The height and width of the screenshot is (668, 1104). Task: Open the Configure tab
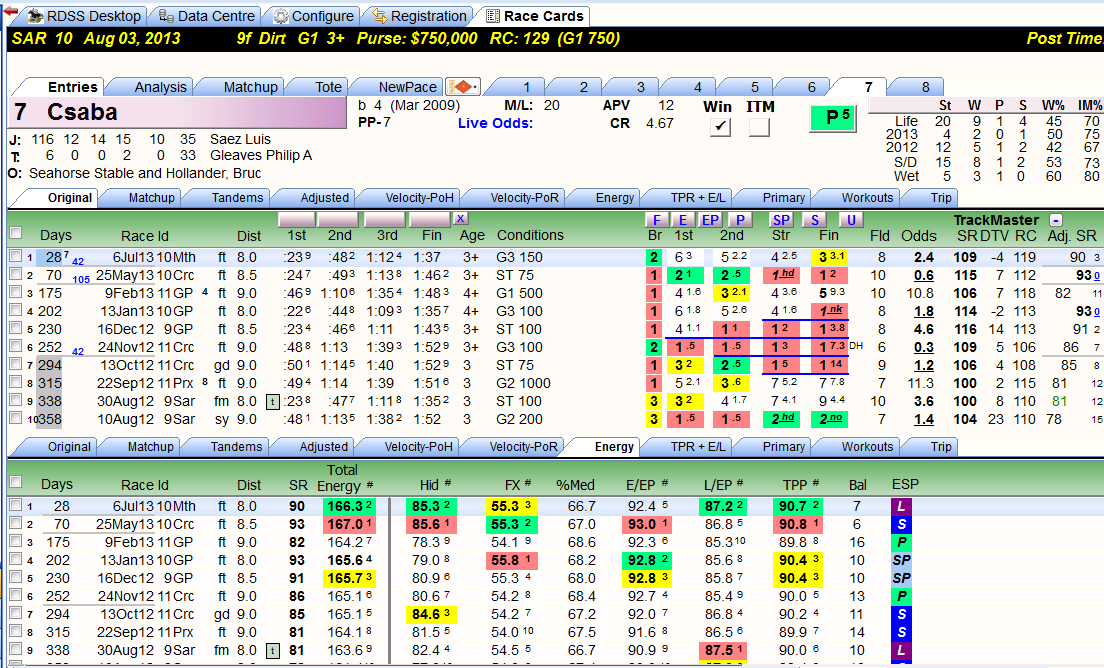tap(313, 16)
